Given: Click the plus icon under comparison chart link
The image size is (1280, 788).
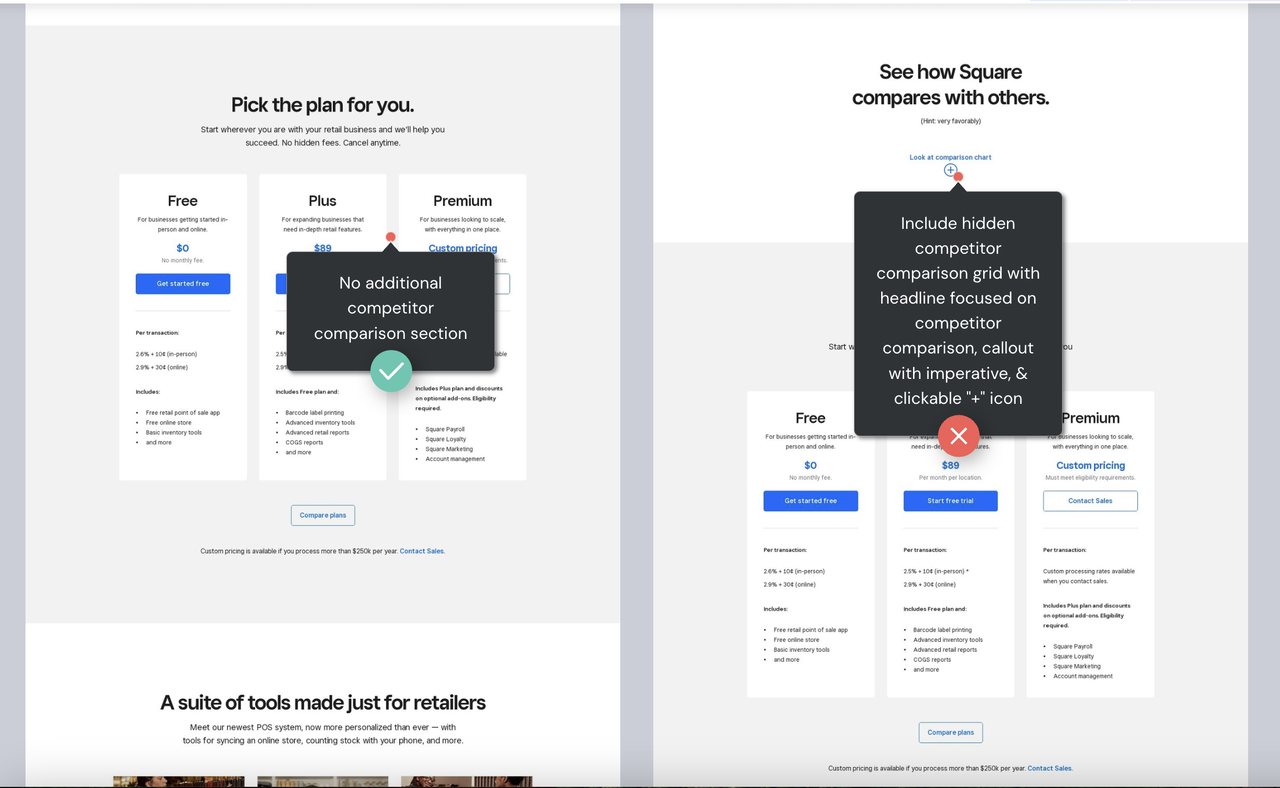Looking at the screenshot, I should (950, 170).
